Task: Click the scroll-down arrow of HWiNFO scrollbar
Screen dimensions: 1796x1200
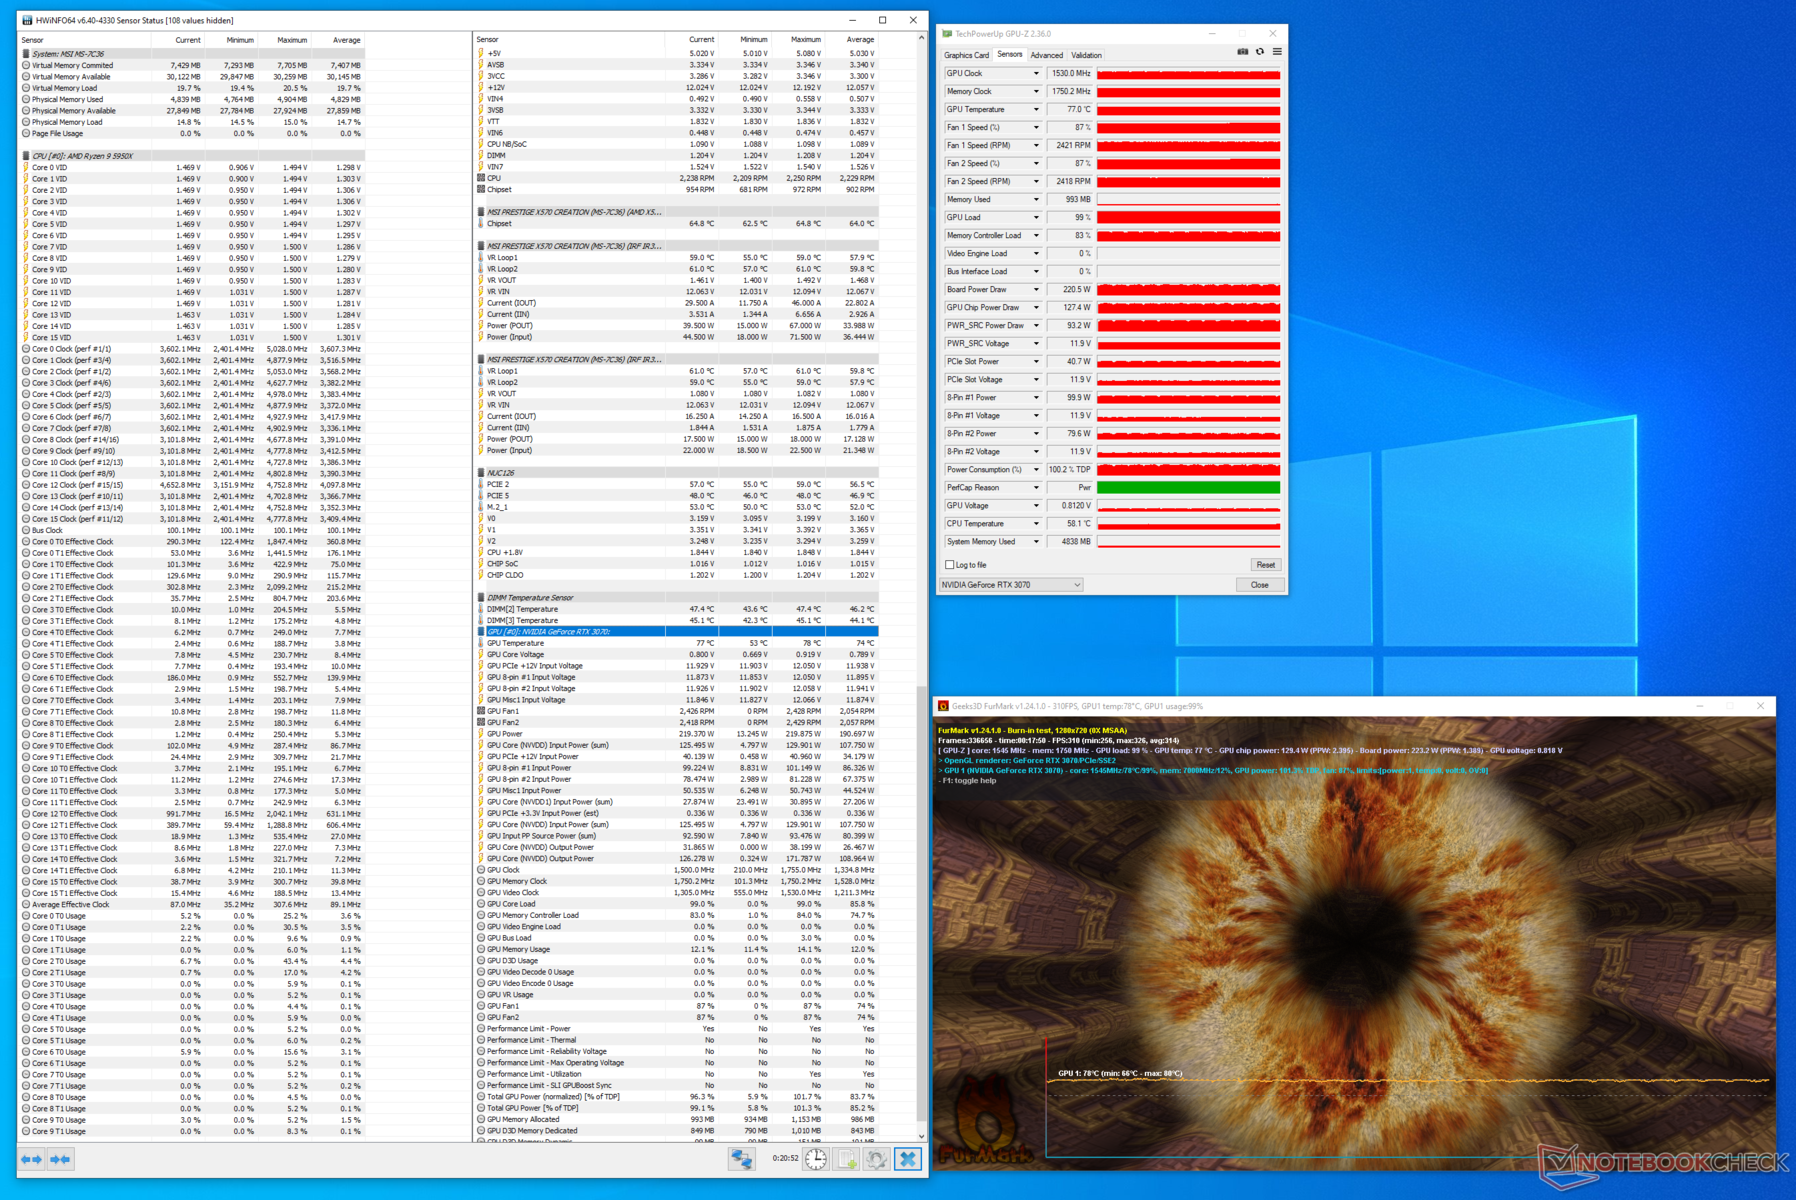Action: tap(922, 1136)
